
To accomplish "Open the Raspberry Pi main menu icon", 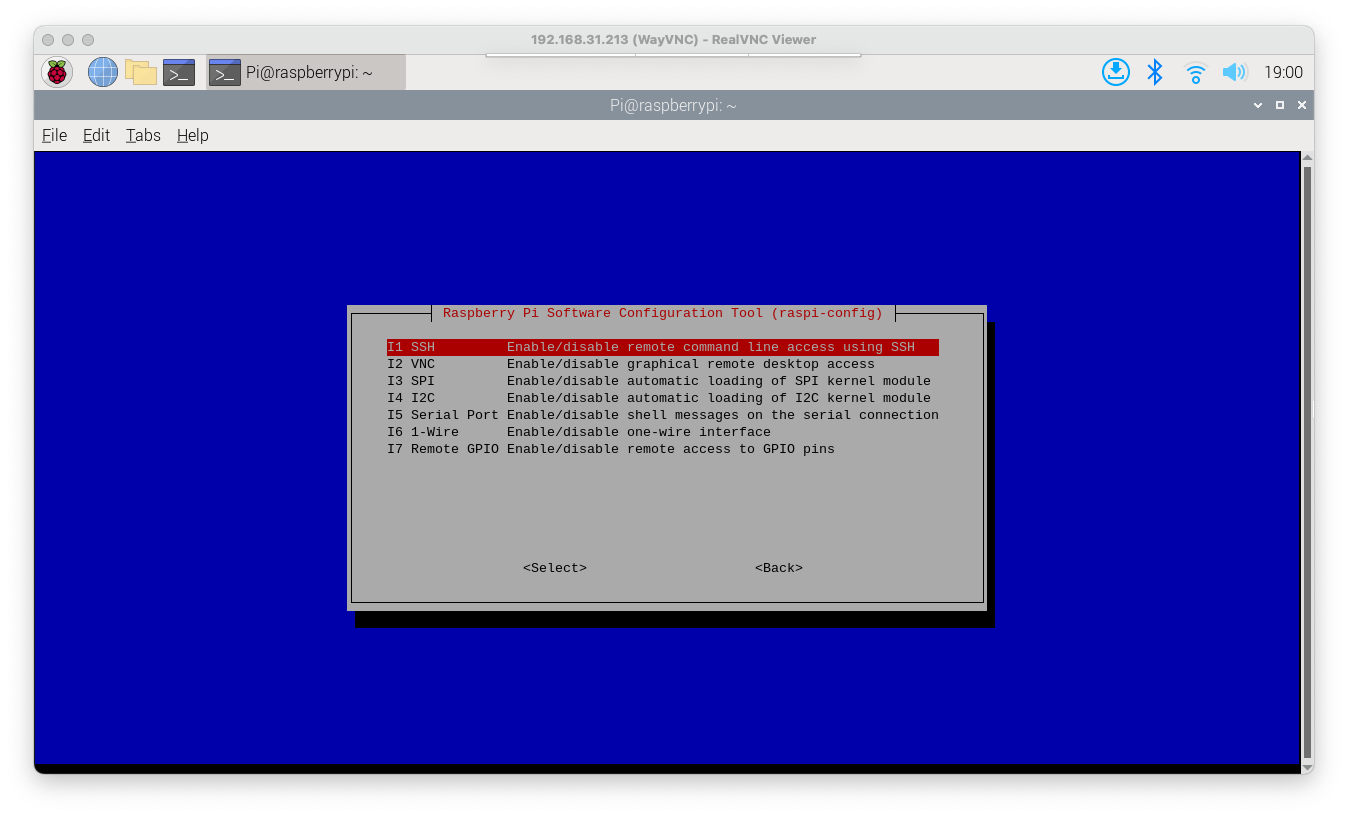I will click(x=57, y=72).
